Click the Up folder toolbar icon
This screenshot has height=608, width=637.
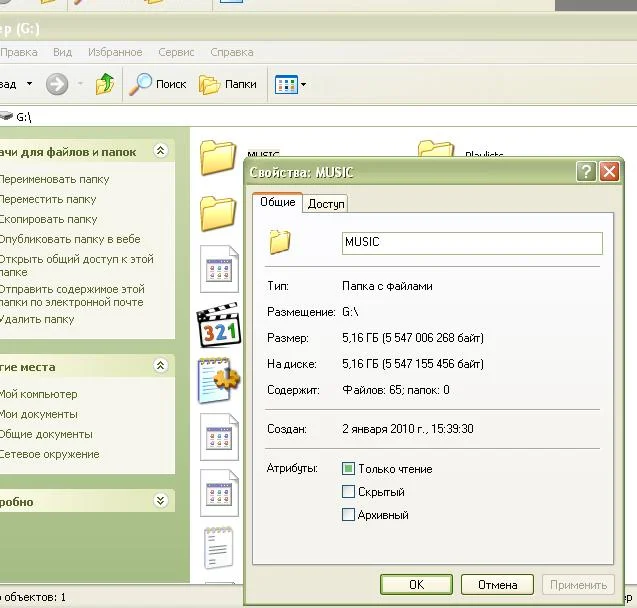coord(105,85)
